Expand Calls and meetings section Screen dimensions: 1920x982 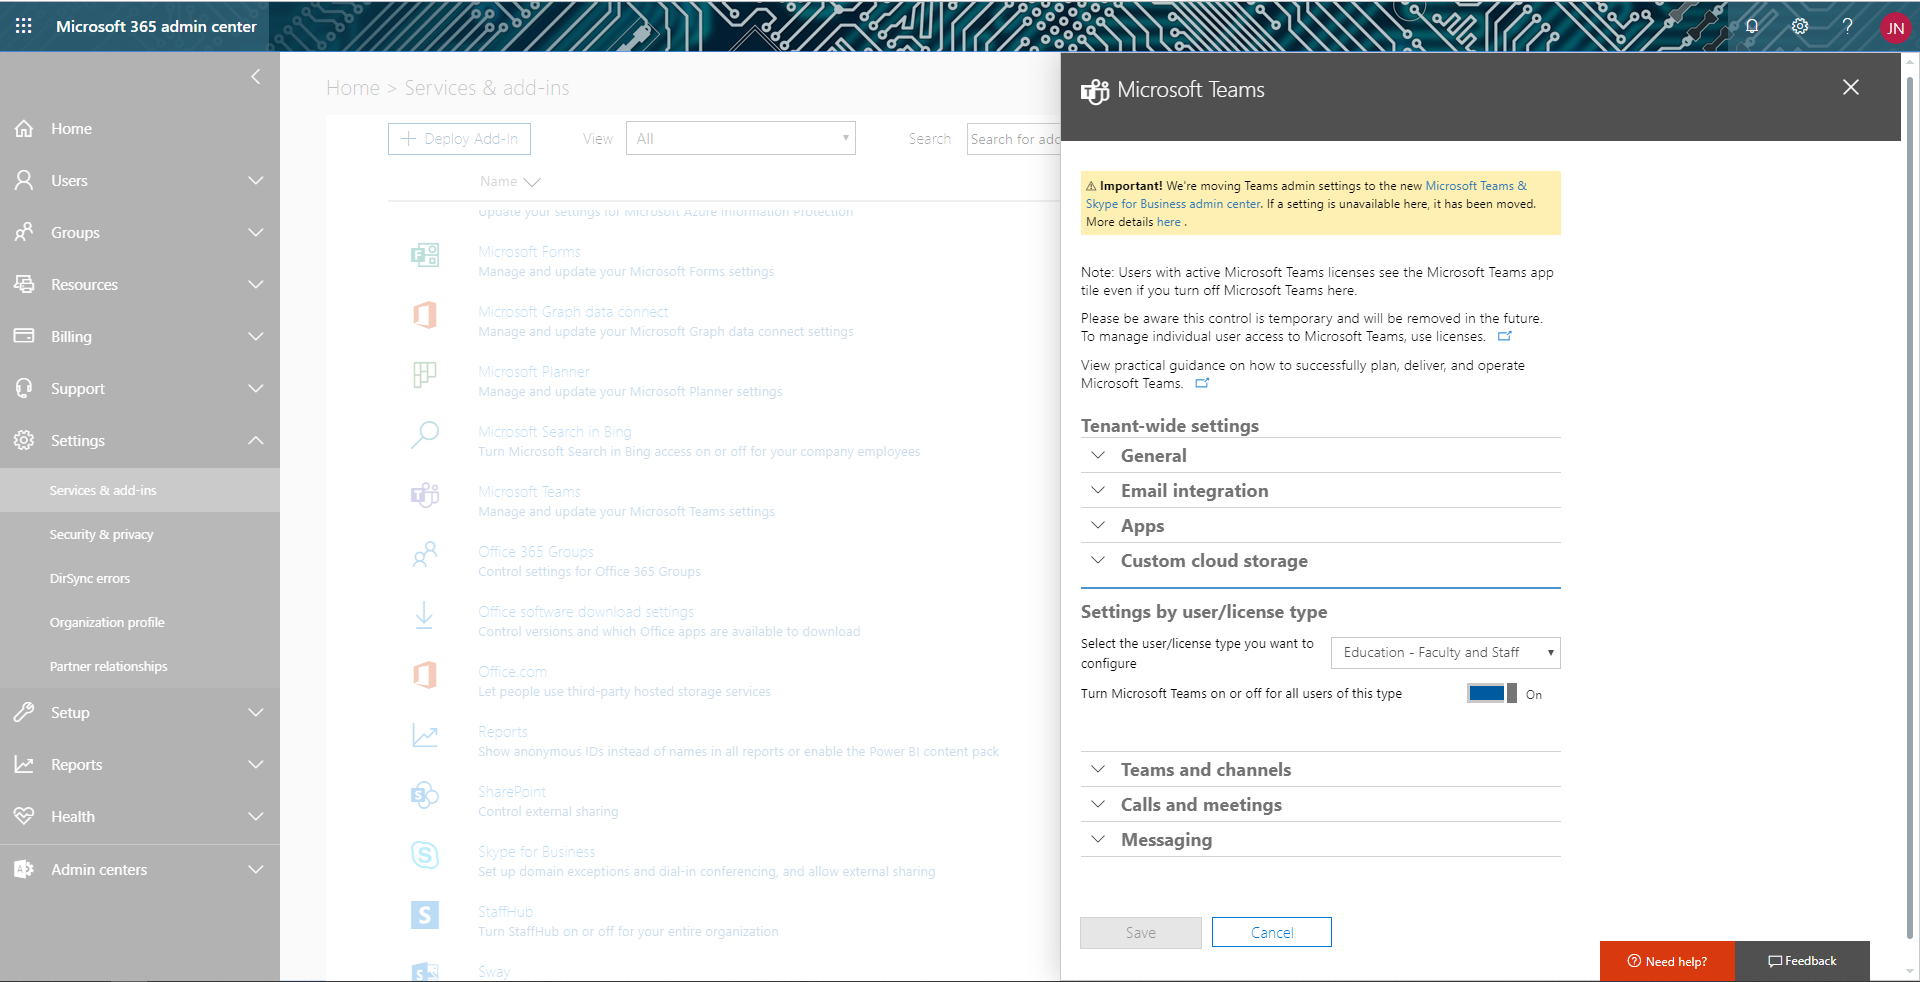(1320, 804)
